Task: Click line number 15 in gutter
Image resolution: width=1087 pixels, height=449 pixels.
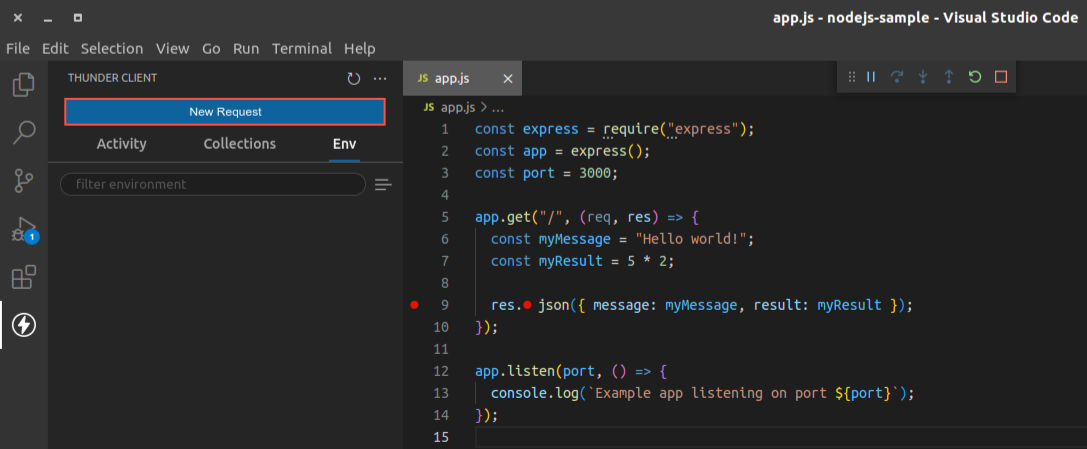Action: point(441,437)
